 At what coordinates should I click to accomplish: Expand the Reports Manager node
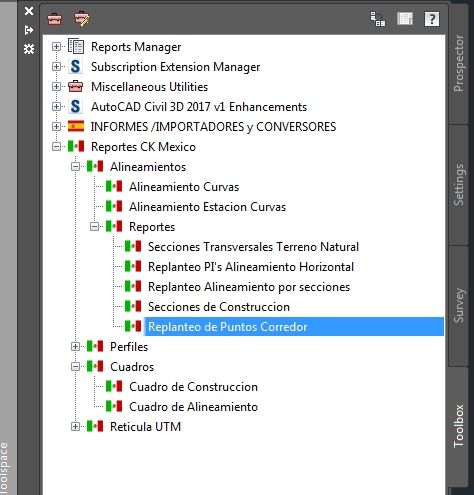point(56,47)
